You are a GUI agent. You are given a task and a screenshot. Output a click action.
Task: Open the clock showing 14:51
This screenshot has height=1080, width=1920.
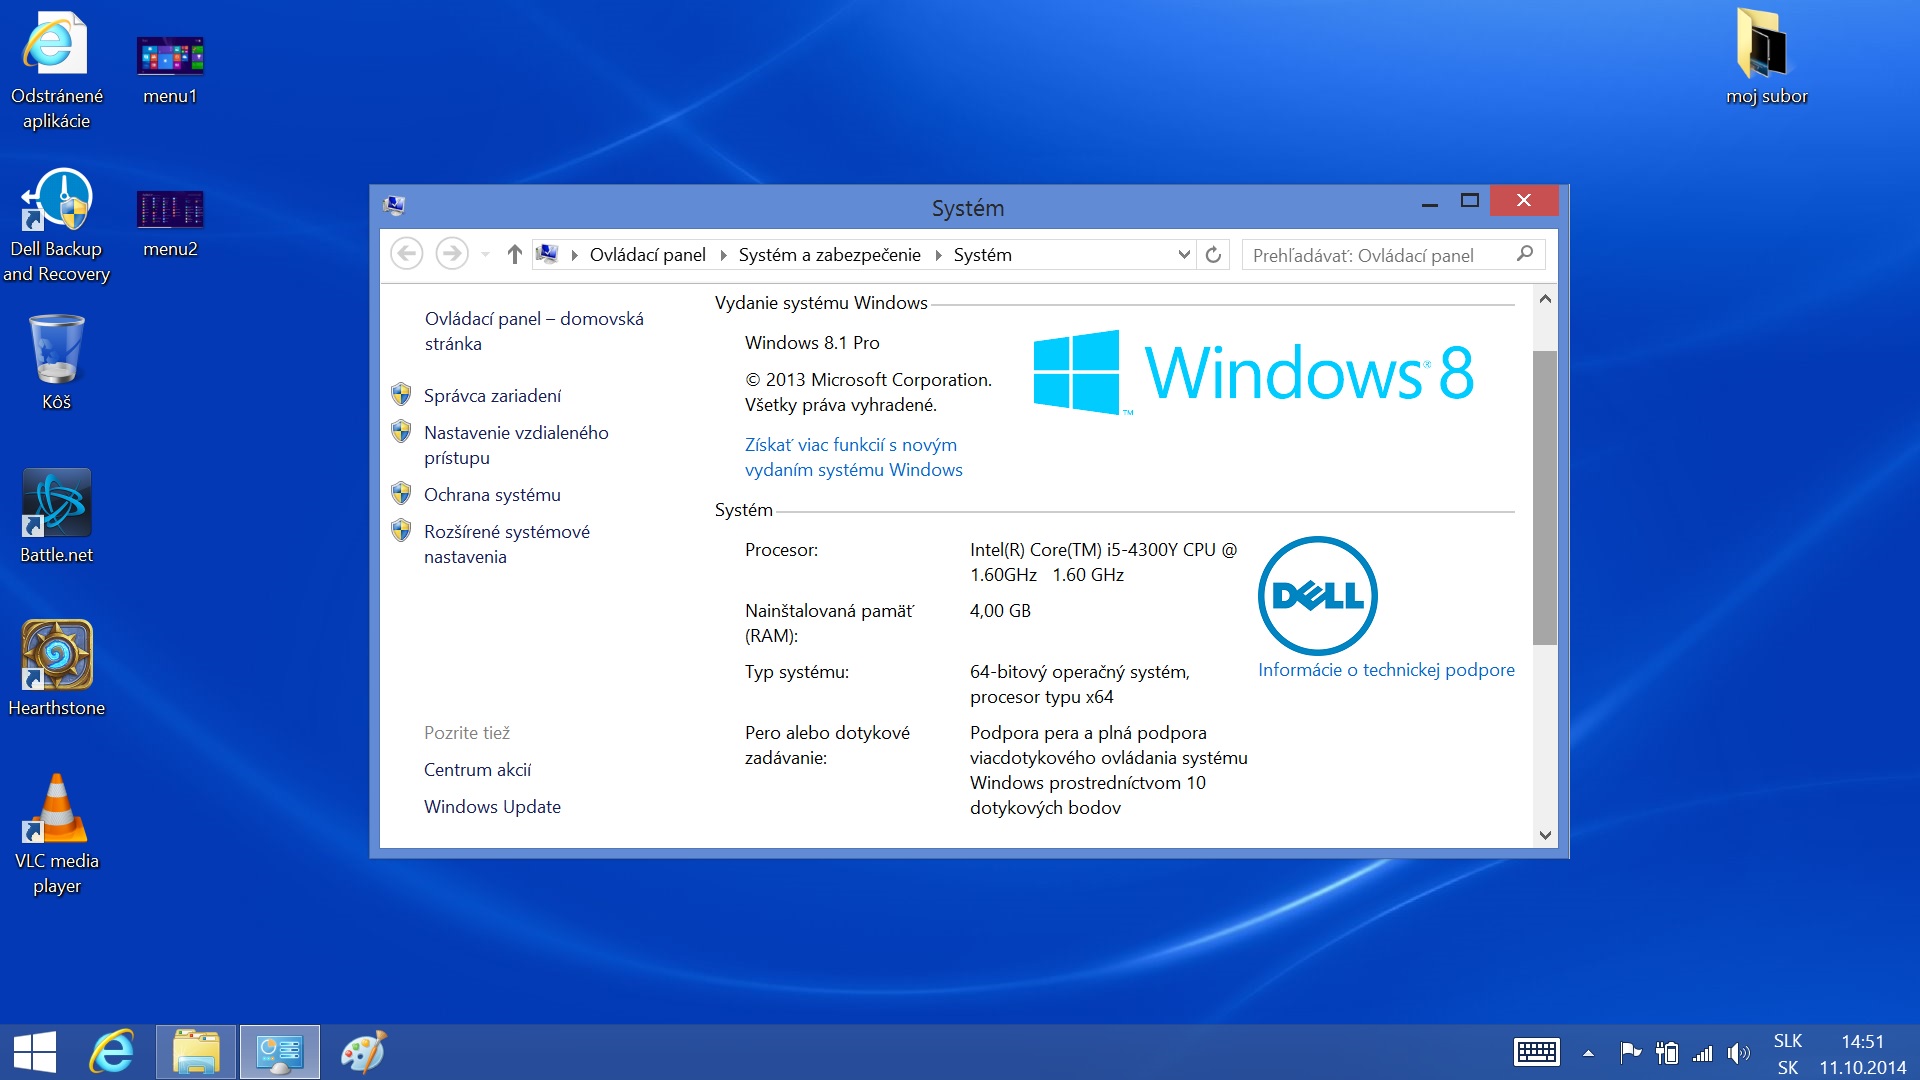point(1862,1054)
